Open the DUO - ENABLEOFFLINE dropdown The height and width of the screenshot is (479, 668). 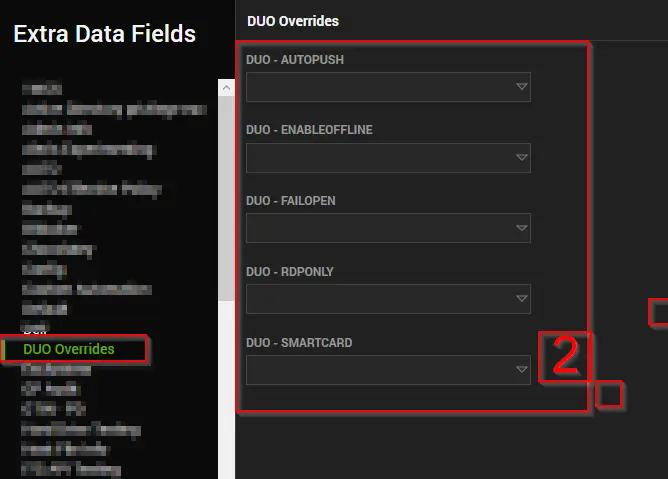(x=388, y=158)
